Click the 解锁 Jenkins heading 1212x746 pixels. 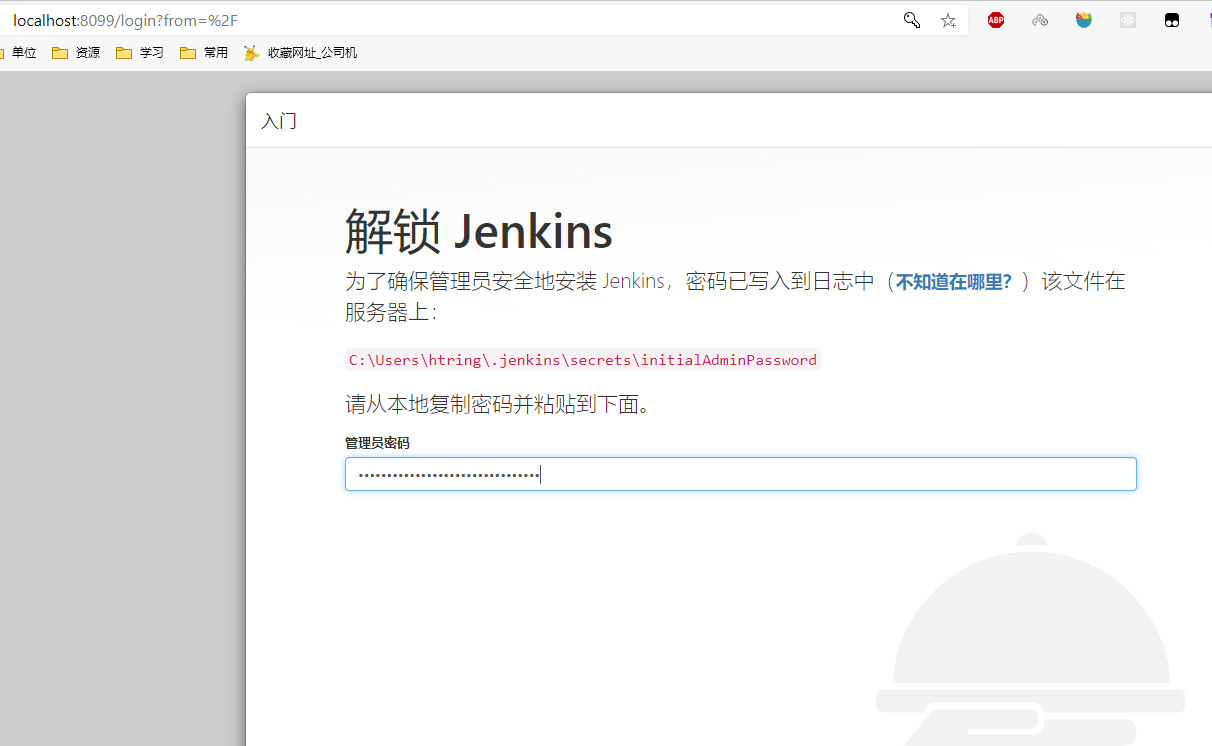(x=479, y=231)
